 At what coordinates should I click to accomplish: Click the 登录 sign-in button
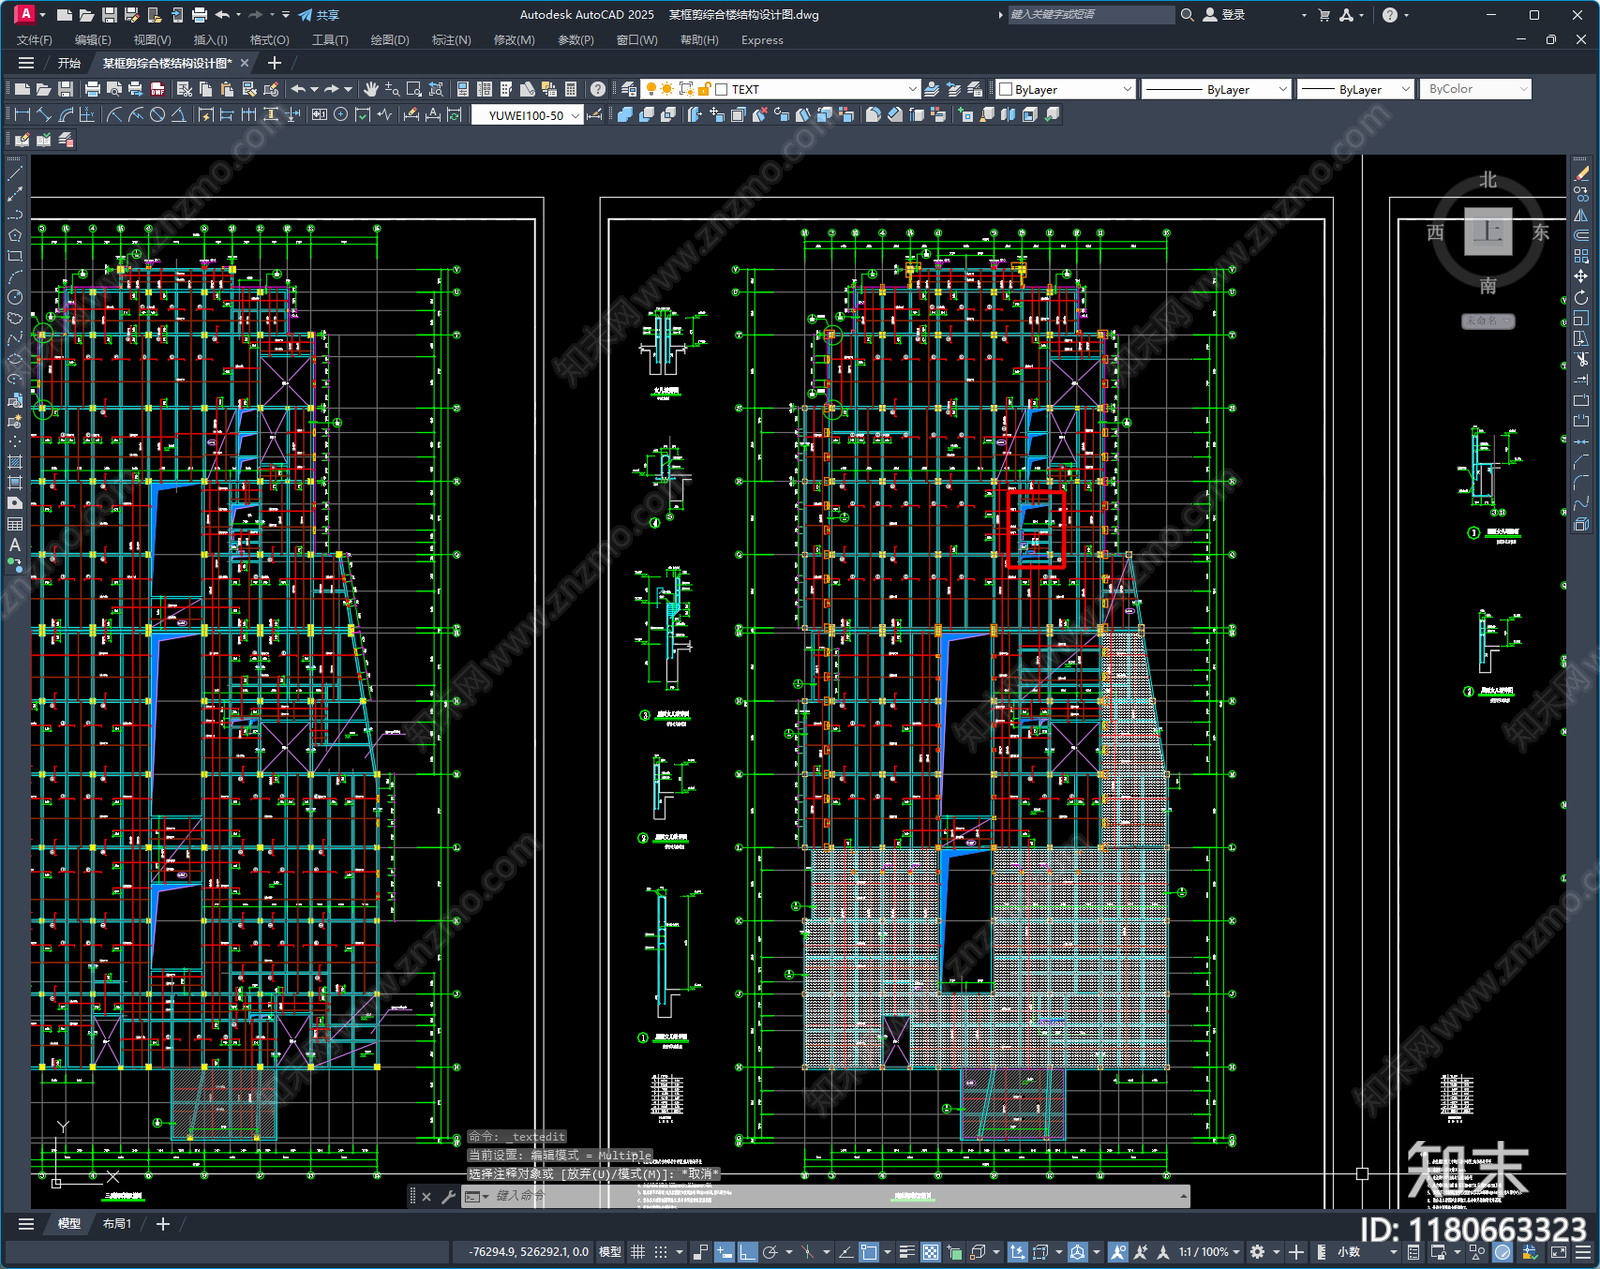point(1224,15)
